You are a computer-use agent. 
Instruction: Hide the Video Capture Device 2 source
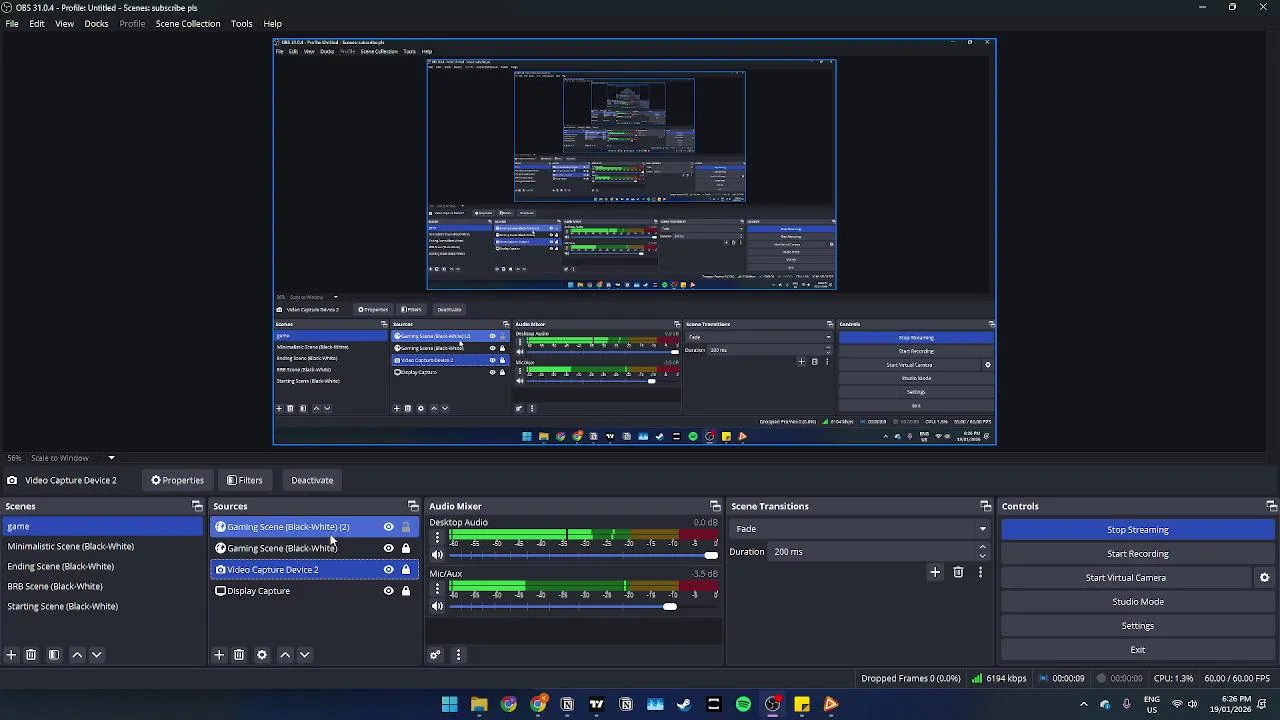click(x=389, y=570)
